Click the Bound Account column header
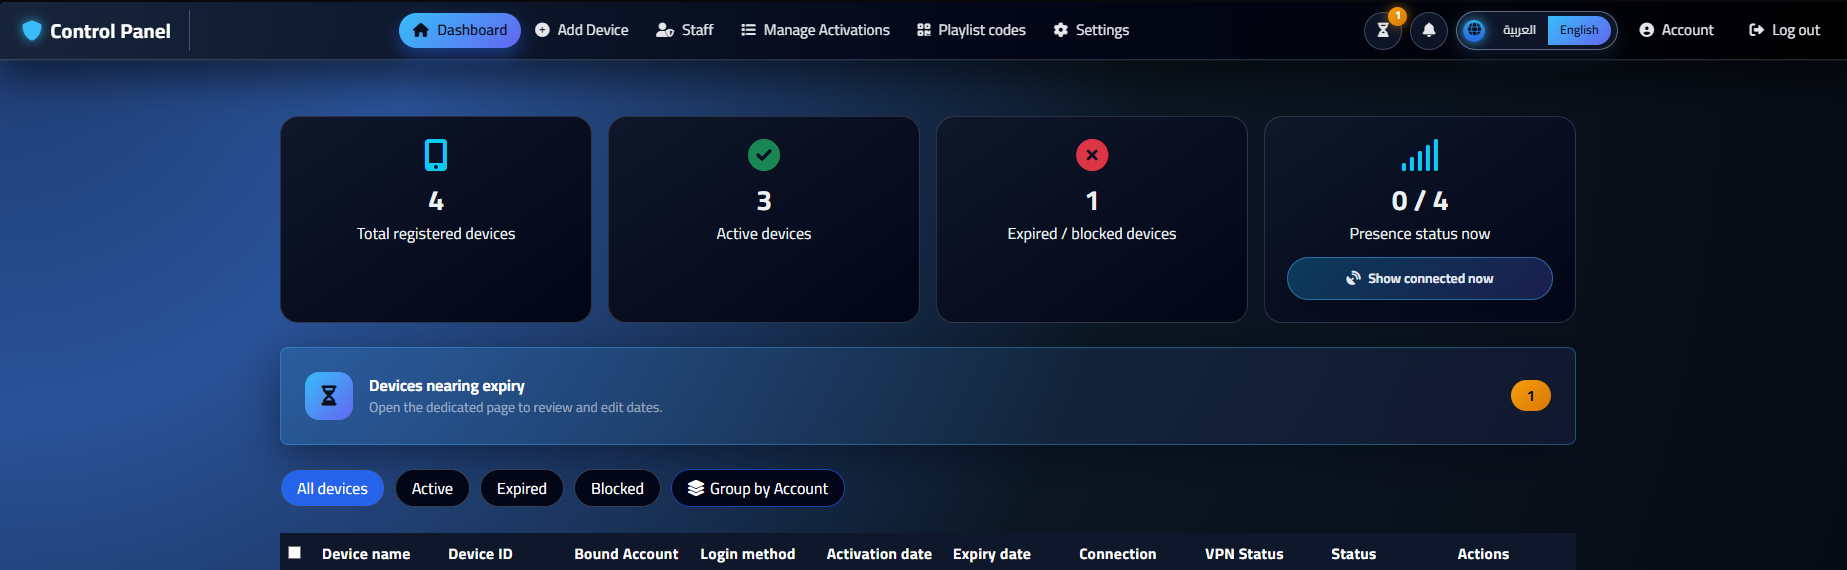This screenshot has width=1847, height=570. [x=626, y=554]
